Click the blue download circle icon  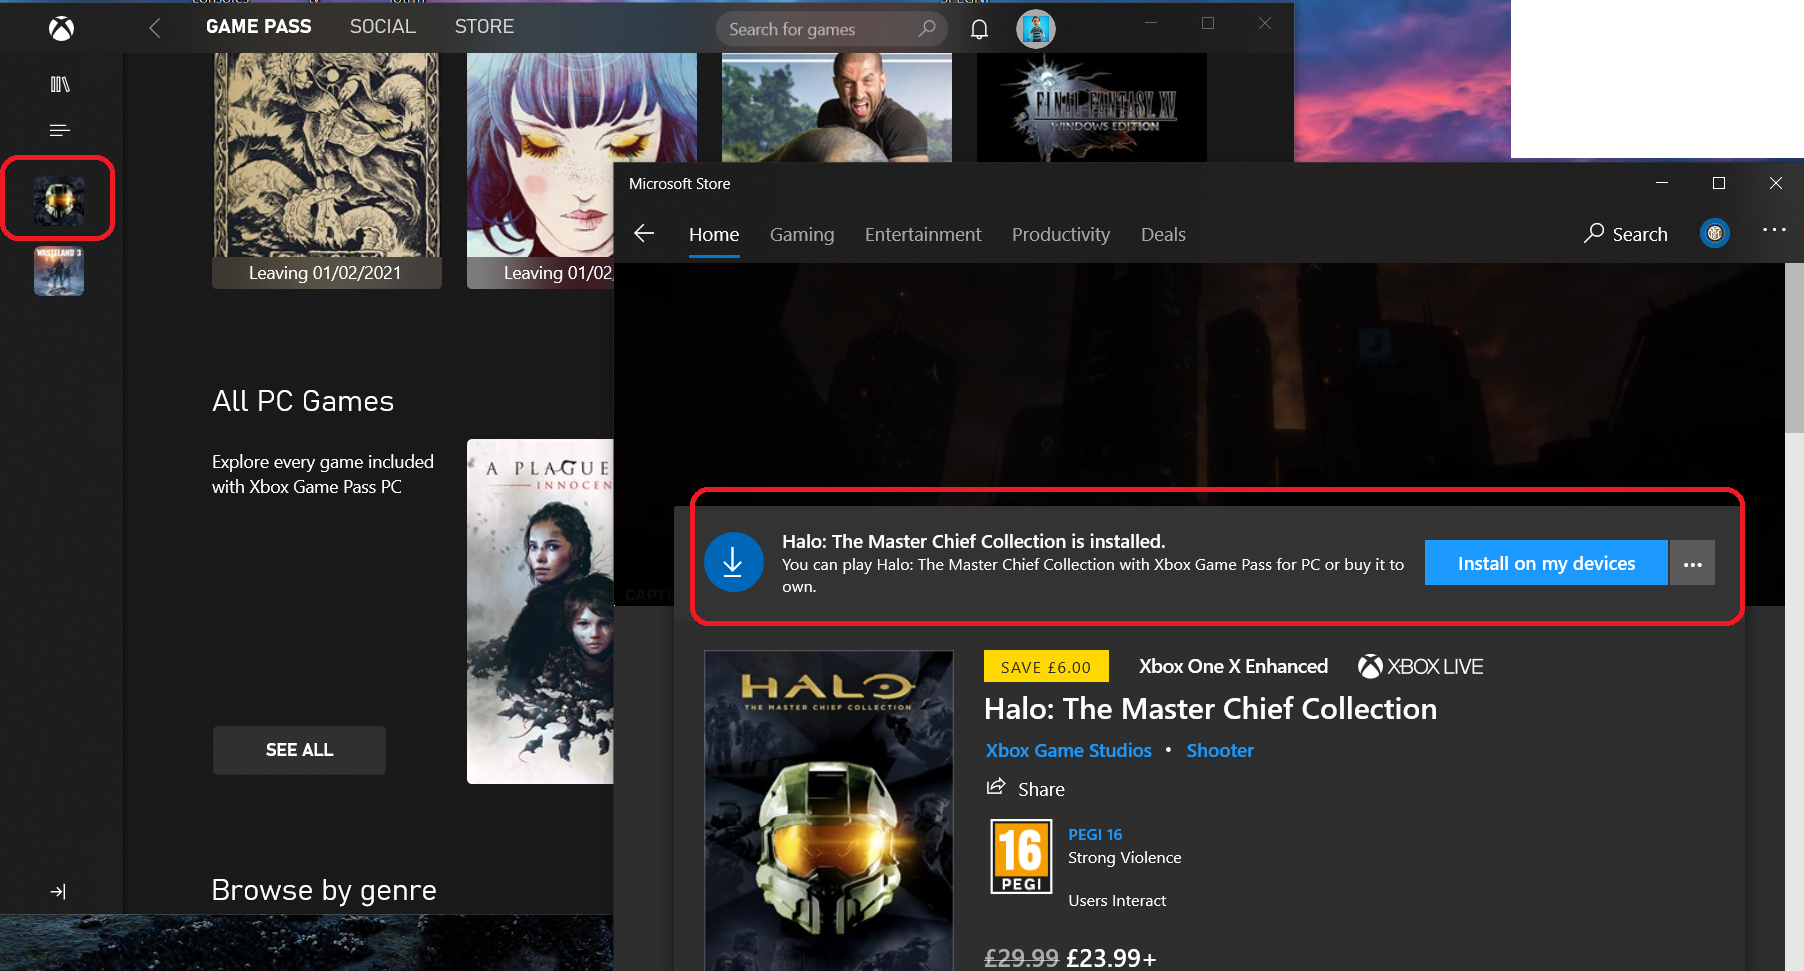733,562
